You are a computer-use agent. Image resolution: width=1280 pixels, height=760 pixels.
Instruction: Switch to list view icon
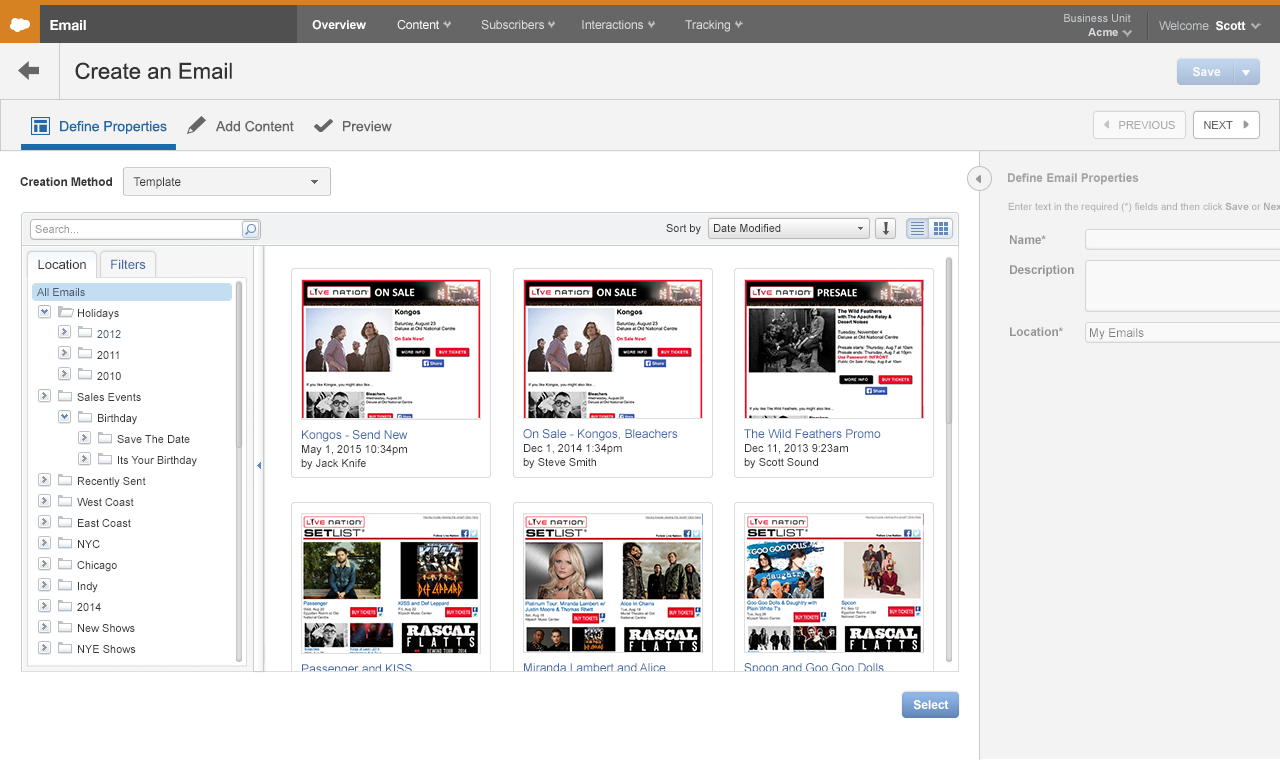(x=917, y=228)
